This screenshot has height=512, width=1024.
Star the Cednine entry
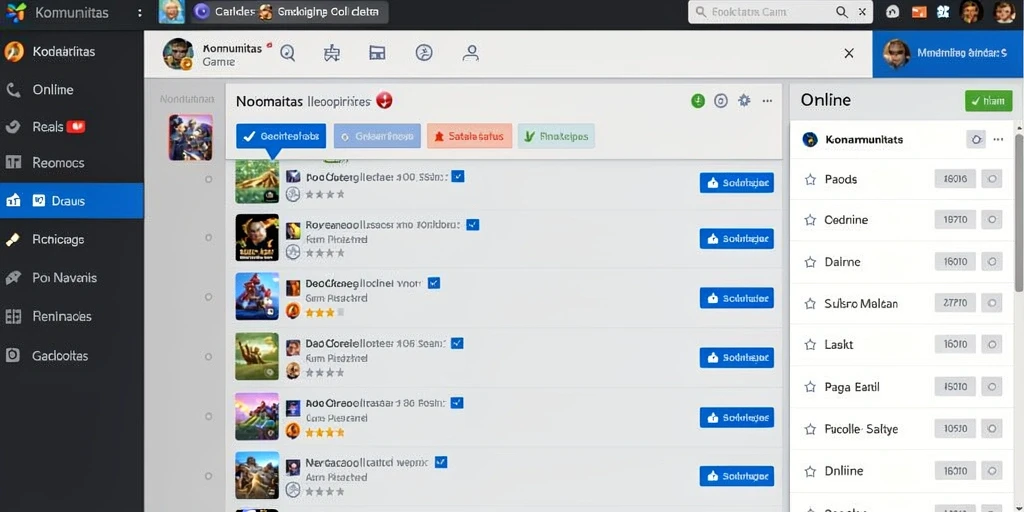pyautogui.click(x=810, y=220)
